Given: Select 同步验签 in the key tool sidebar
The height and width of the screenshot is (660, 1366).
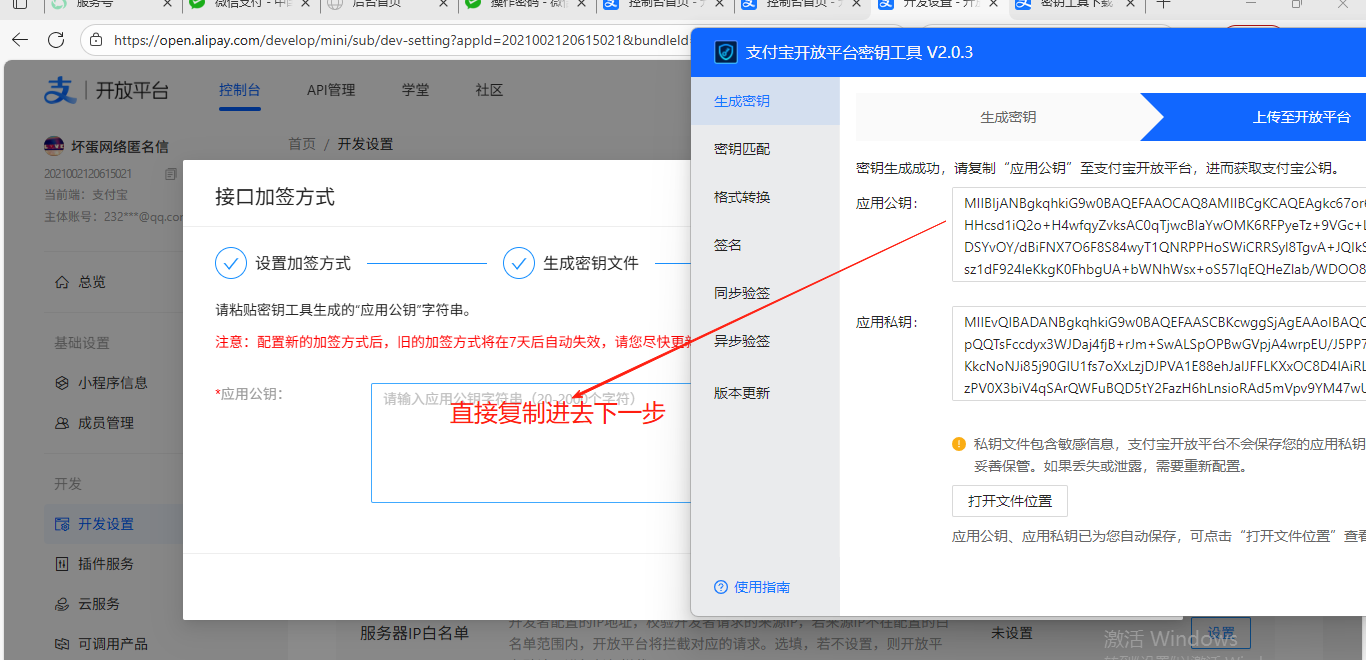Looking at the screenshot, I should (766, 293).
